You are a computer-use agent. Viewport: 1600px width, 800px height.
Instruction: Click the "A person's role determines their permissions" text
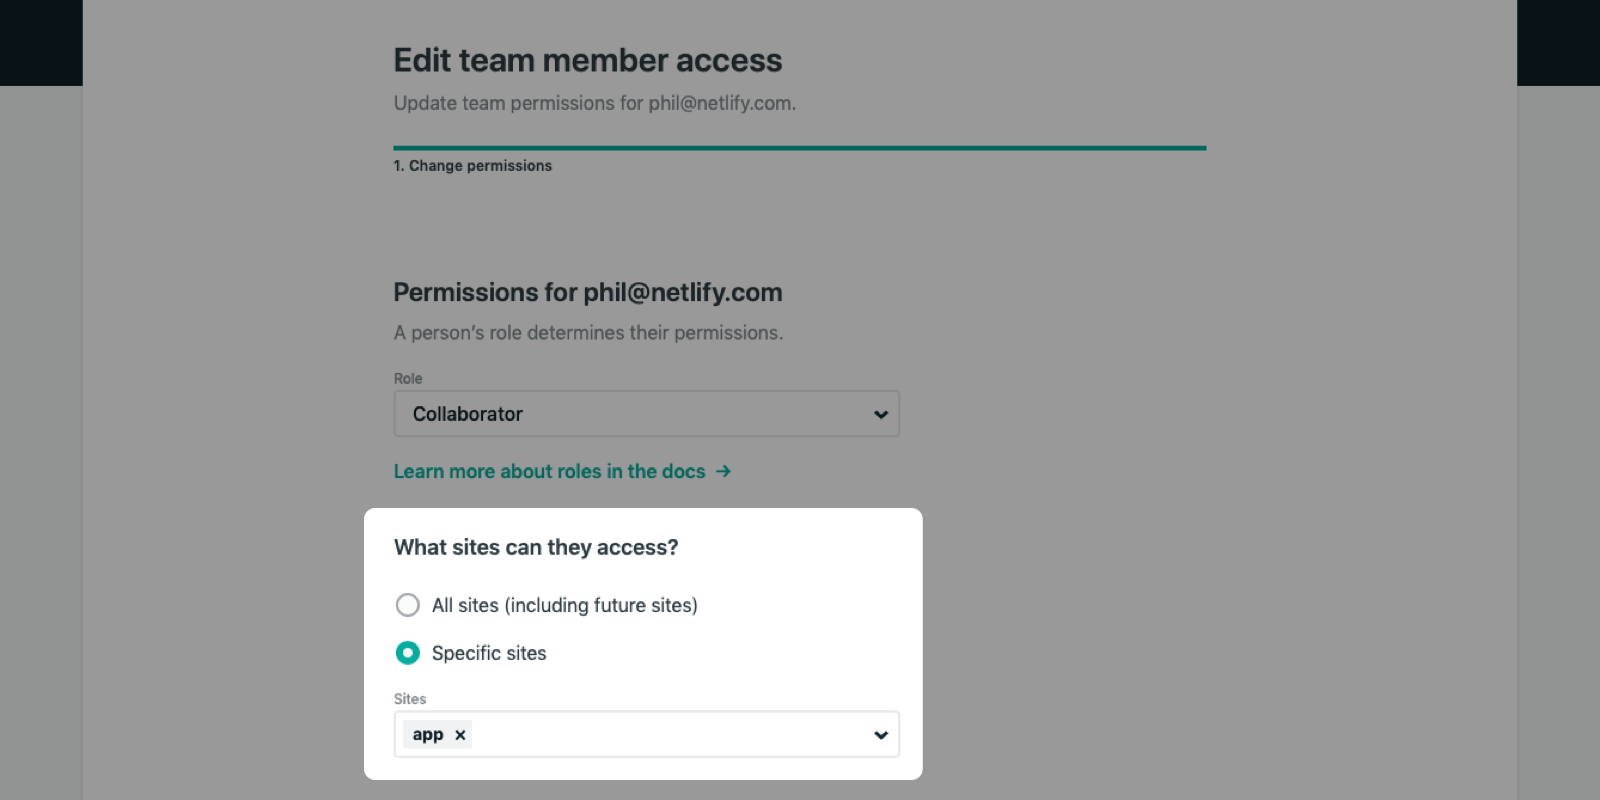click(588, 333)
